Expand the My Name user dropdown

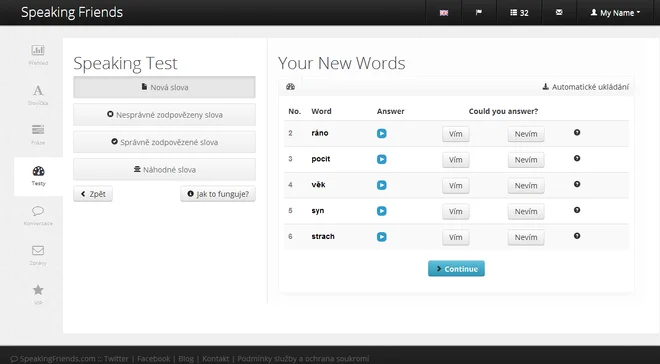615,13
